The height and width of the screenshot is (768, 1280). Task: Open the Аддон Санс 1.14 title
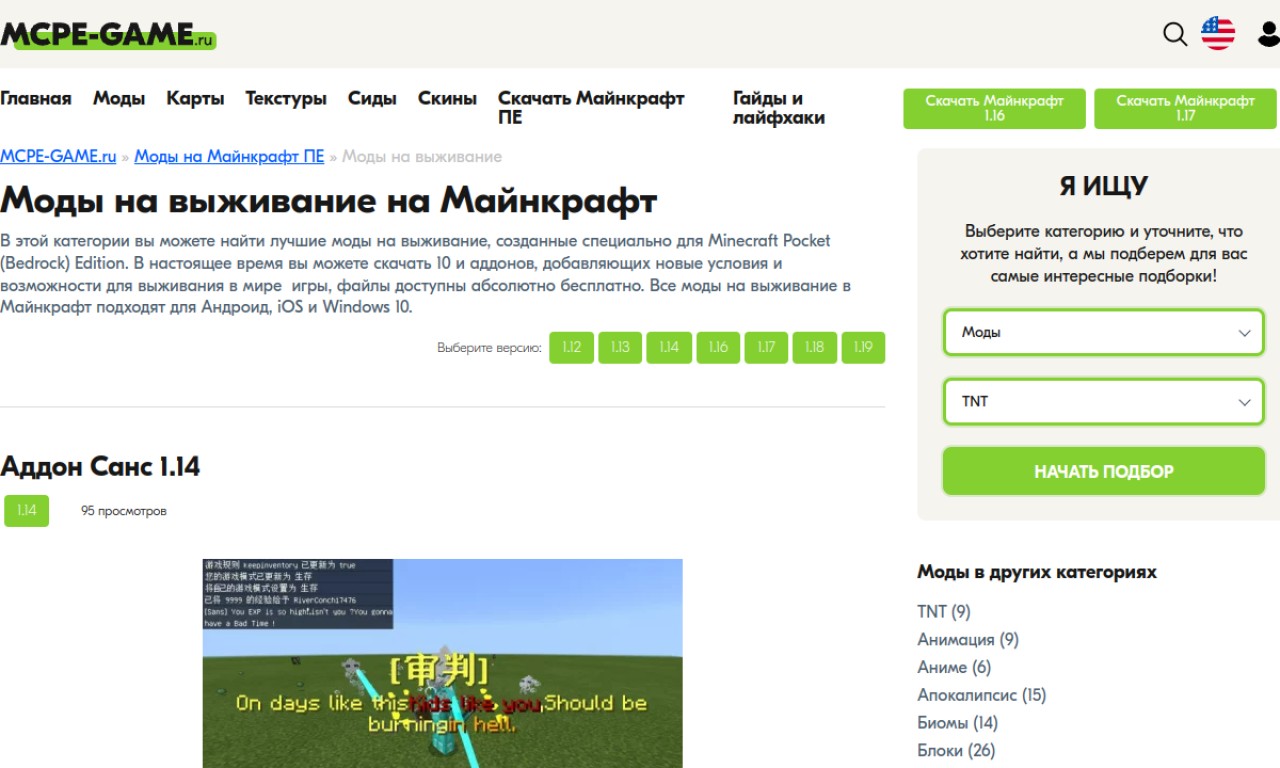[x=100, y=466]
